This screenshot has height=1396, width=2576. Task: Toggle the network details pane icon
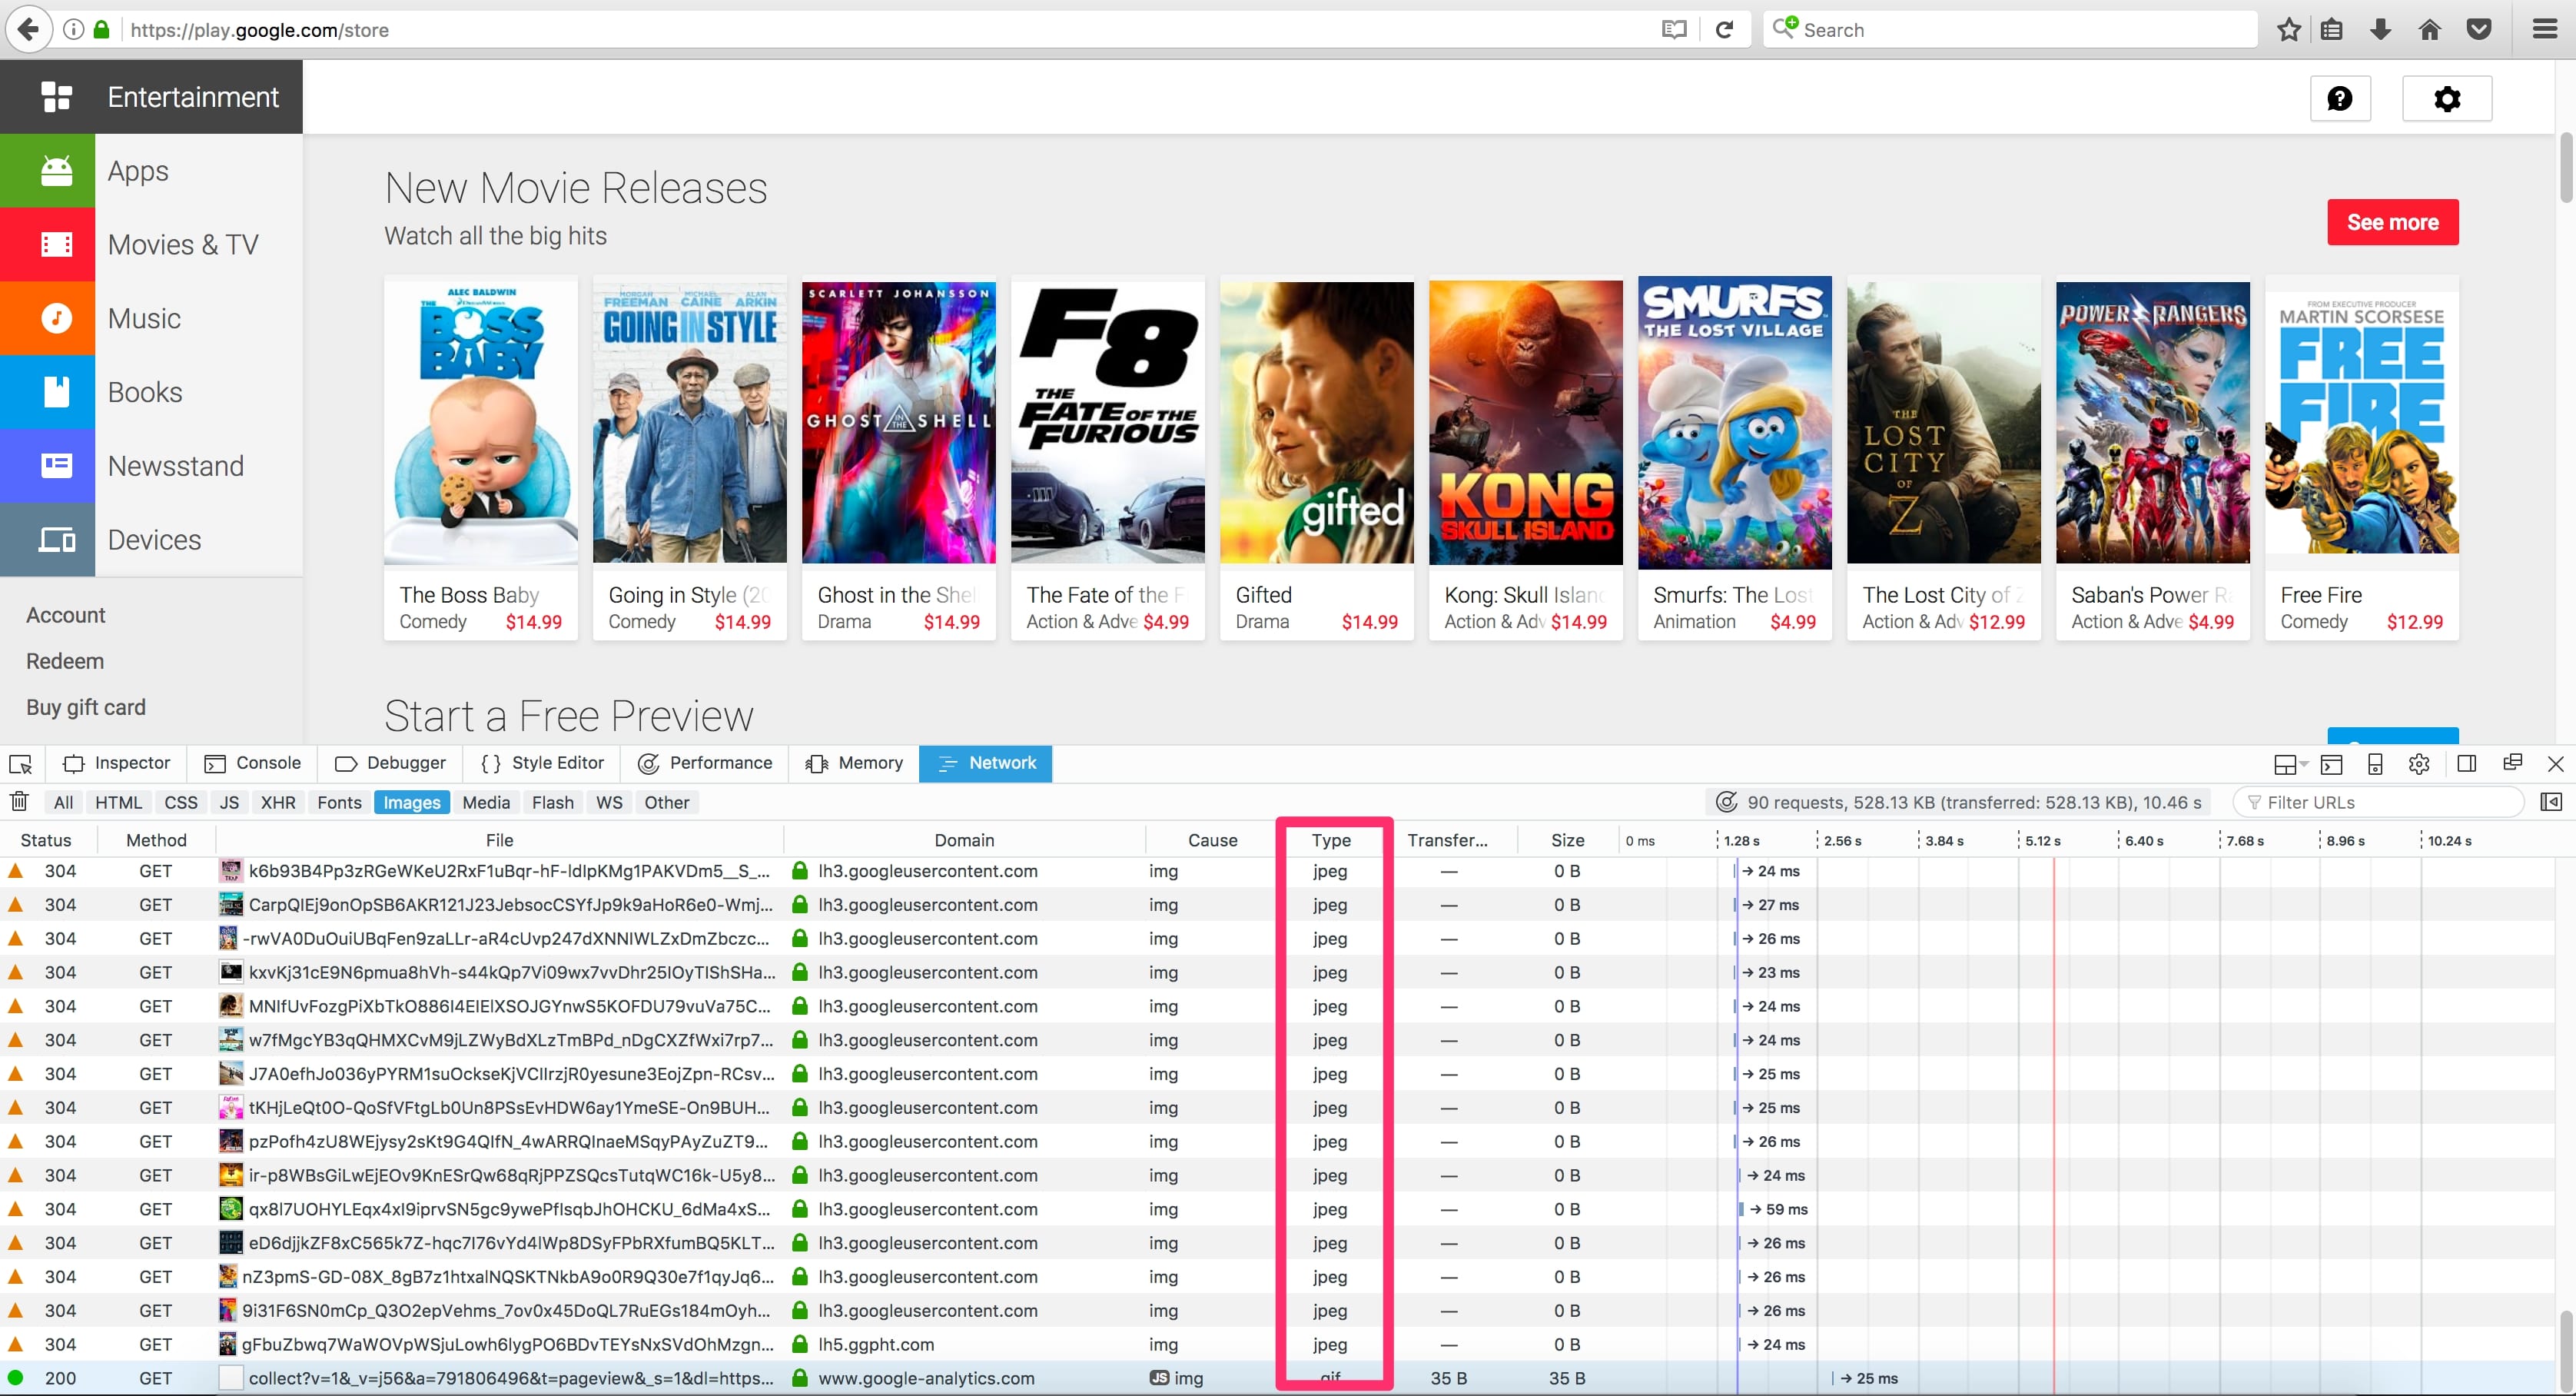[2551, 802]
